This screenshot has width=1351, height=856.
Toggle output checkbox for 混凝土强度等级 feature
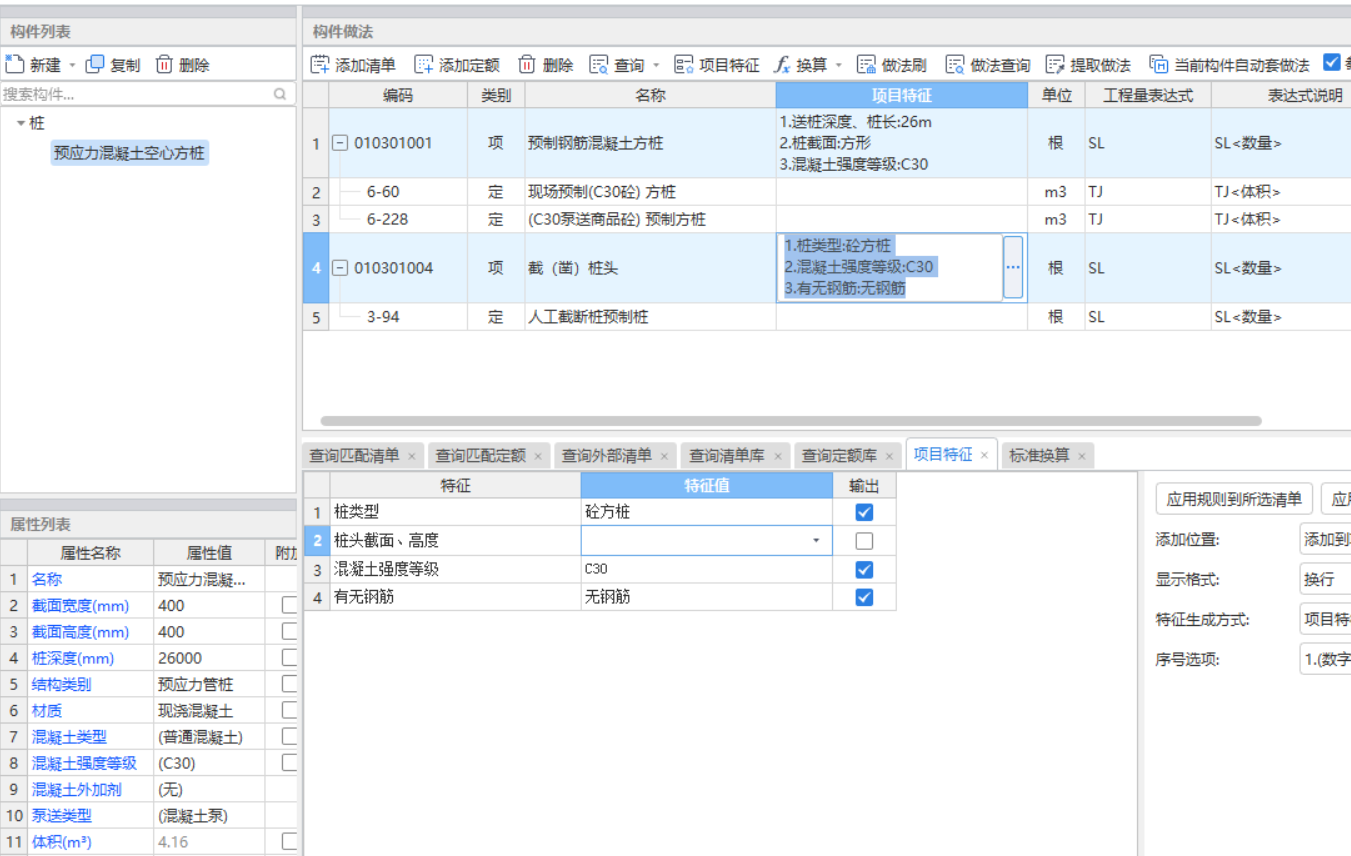tap(864, 569)
